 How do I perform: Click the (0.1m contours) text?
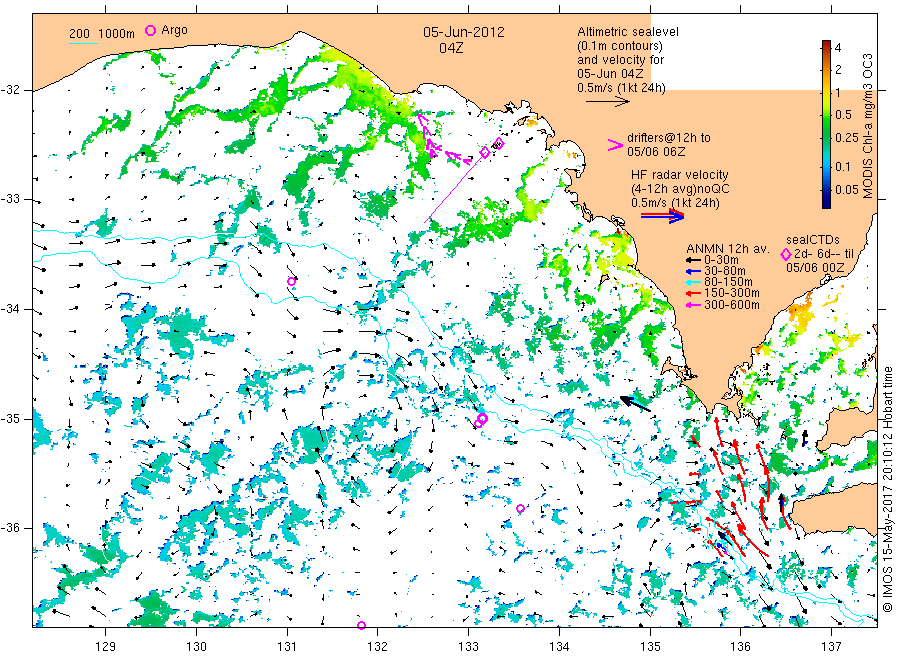pyautogui.click(x=620, y=46)
